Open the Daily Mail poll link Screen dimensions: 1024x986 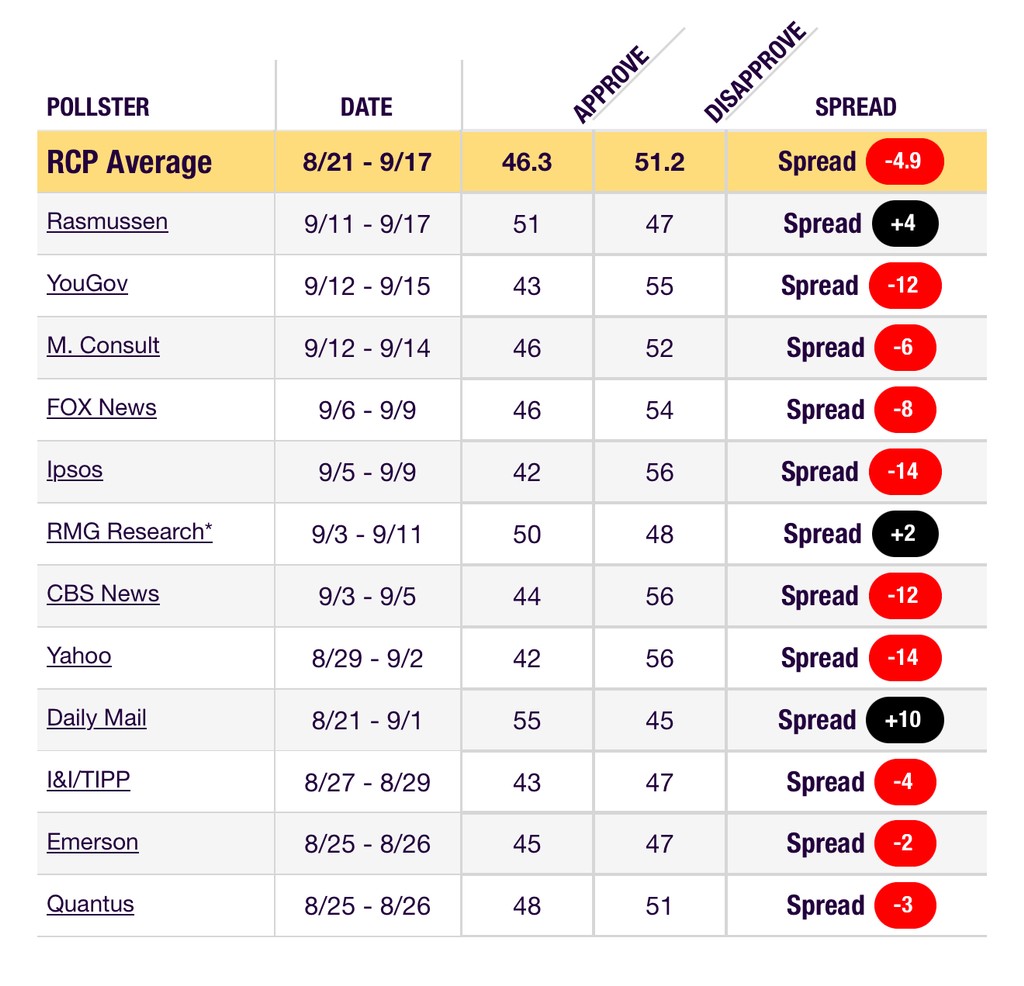pyautogui.click(x=96, y=718)
